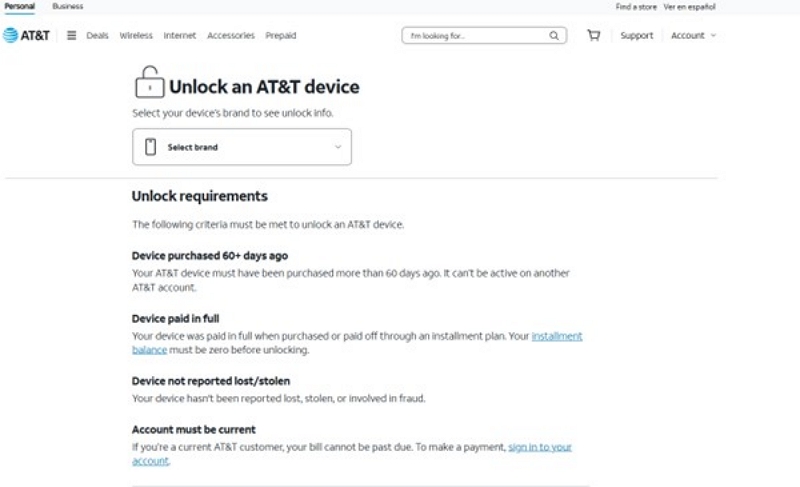Viewport: 800px width, 487px height.
Task: Switch to the Business tab
Action: 68,6
